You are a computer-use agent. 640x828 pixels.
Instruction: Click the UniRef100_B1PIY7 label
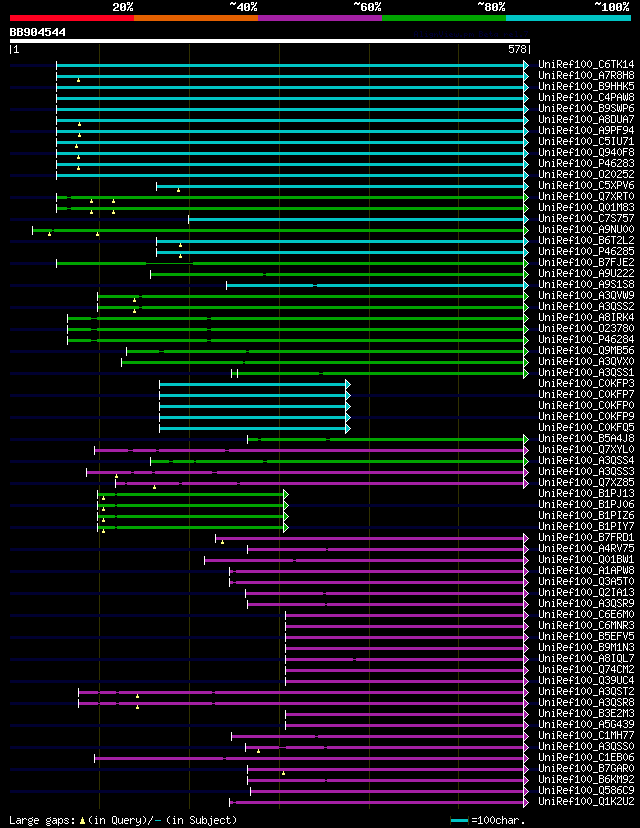pyautogui.click(x=586, y=526)
